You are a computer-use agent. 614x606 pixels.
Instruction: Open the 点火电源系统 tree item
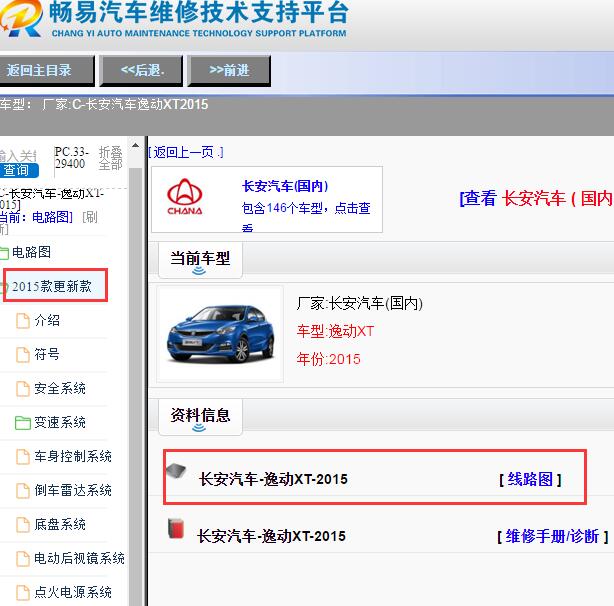pyautogui.click(x=73, y=592)
